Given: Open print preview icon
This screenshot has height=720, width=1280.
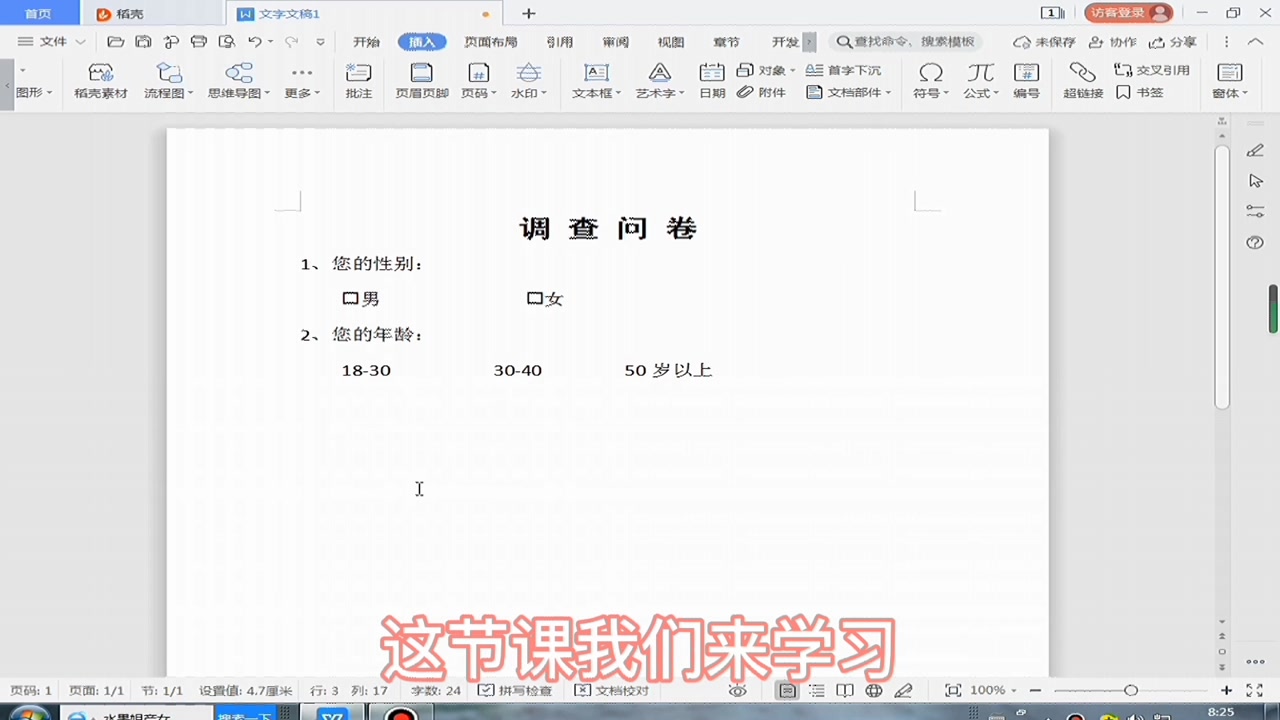Looking at the screenshot, I should (227, 42).
